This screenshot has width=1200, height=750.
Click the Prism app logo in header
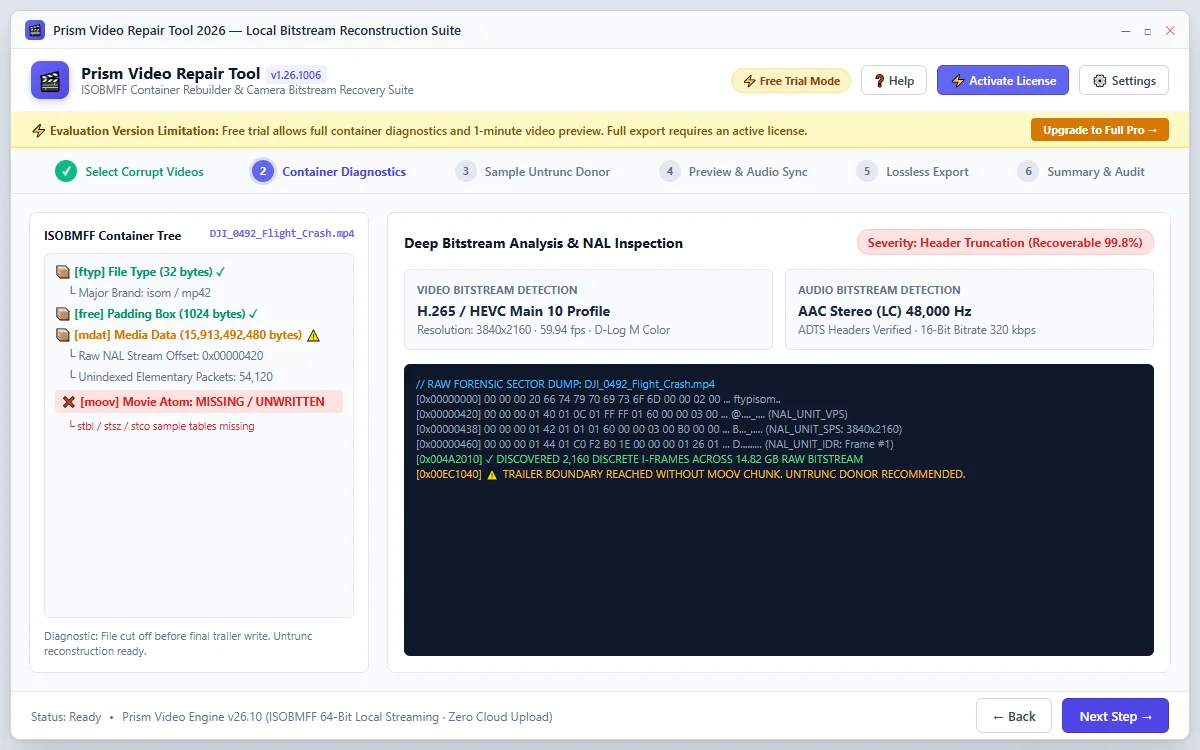(50, 81)
